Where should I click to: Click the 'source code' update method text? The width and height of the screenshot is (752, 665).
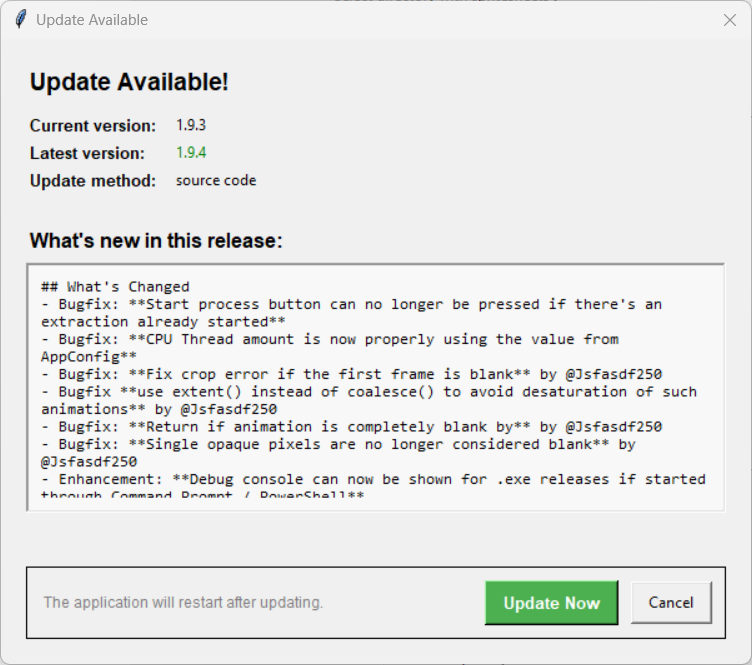(x=216, y=181)
